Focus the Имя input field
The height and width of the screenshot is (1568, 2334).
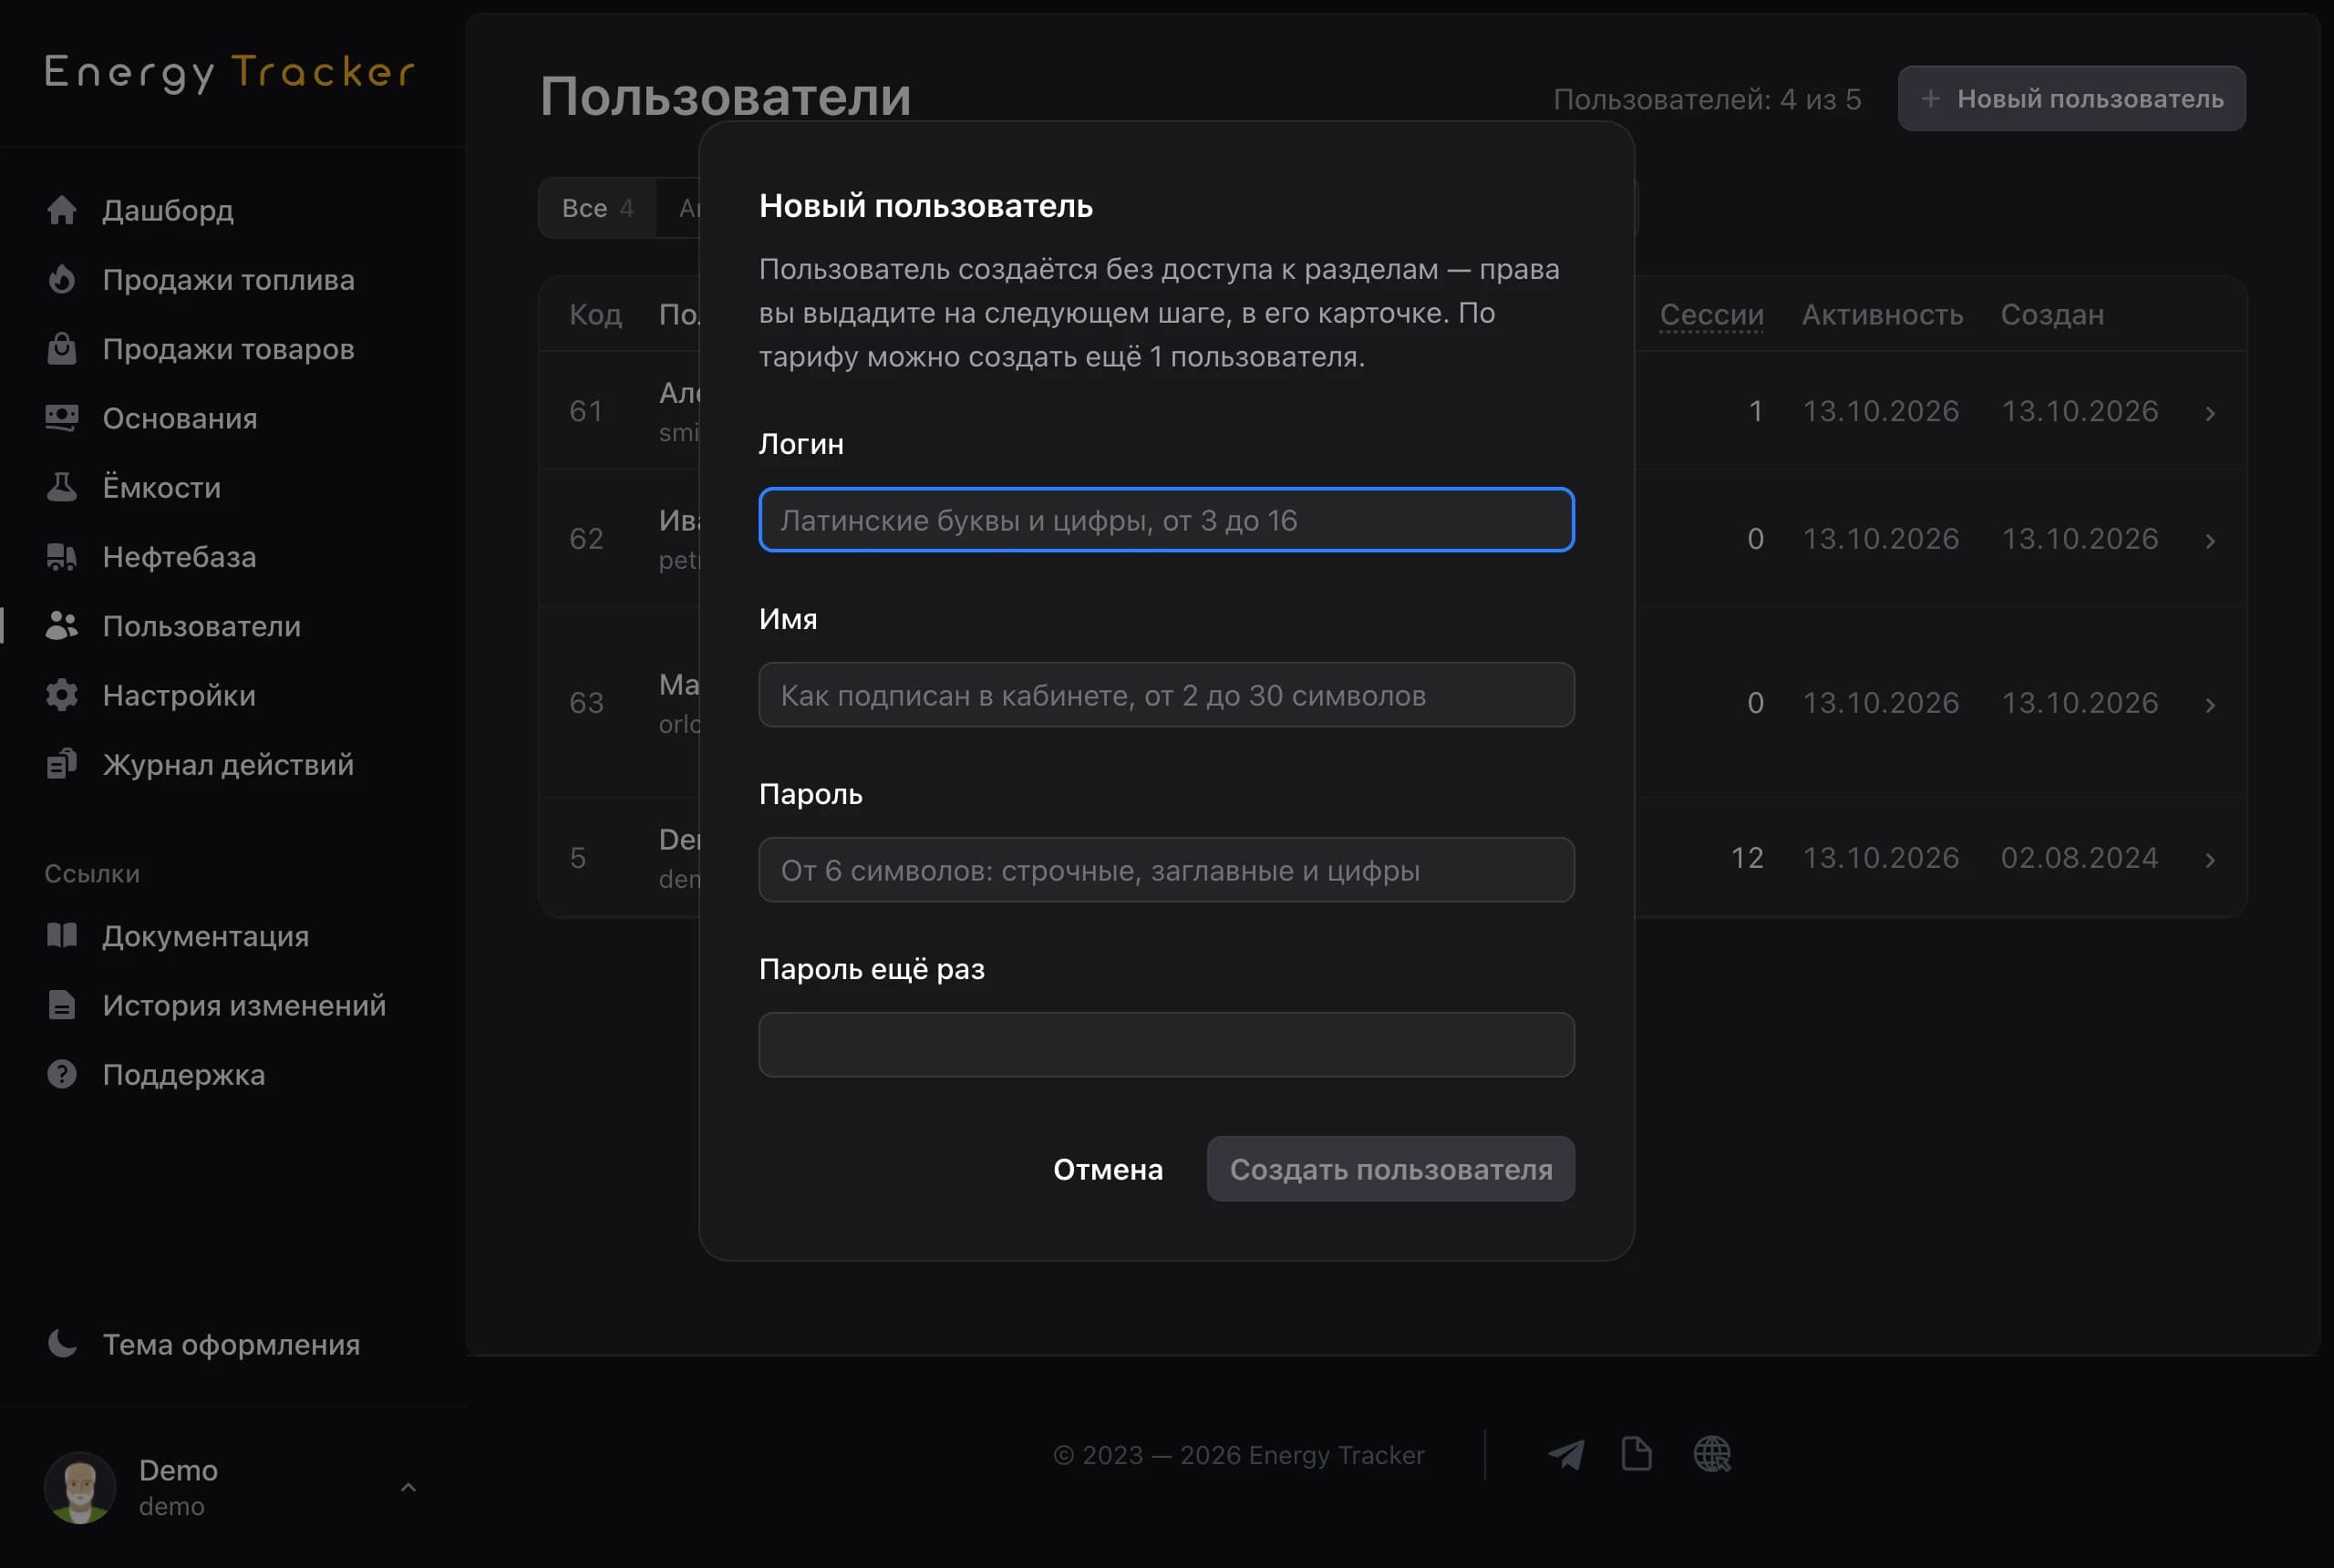click(x=1166, y=695)
